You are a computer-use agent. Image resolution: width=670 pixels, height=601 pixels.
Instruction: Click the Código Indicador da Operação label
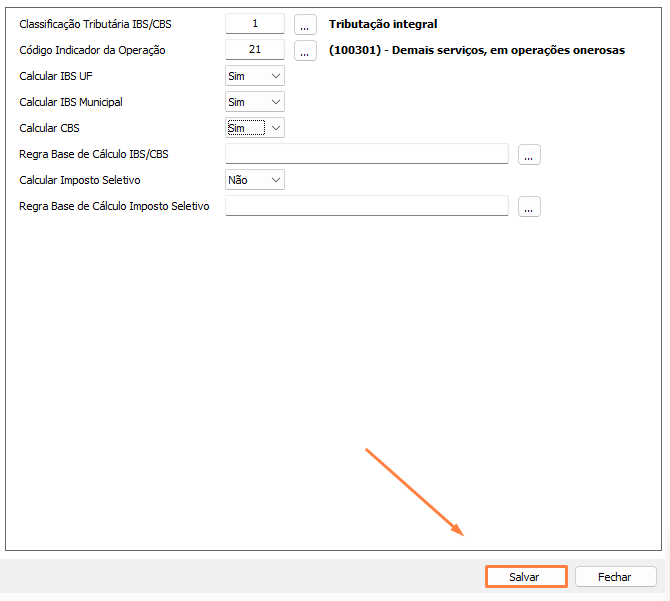pos(92,50)
